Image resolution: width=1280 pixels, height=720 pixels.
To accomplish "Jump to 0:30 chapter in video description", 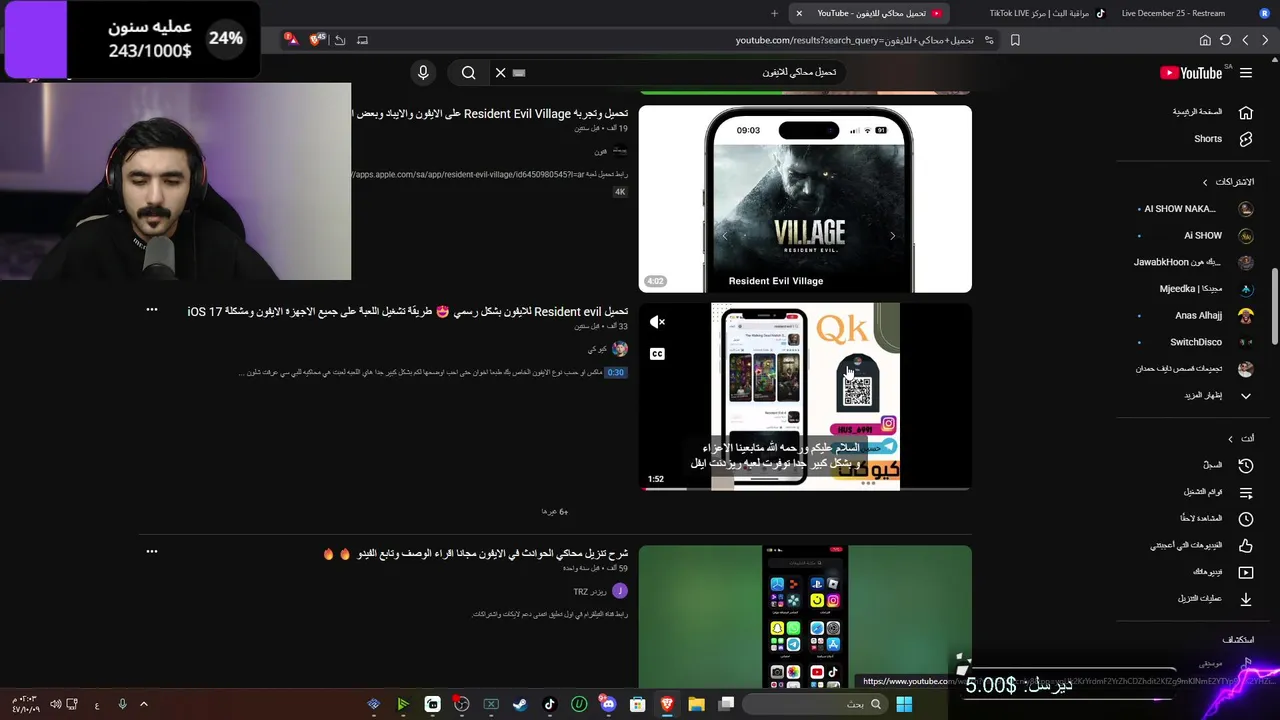I will pyautogui.click(x=615, y=373).
